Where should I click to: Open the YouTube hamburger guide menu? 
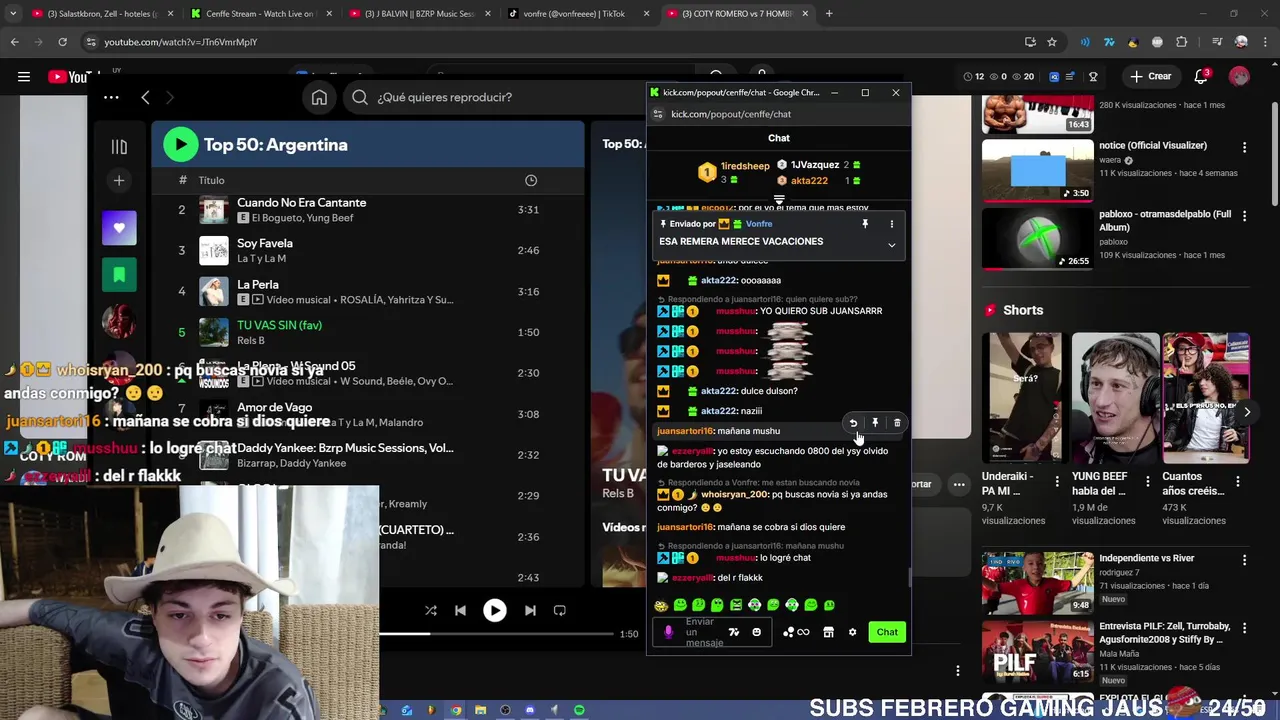pyautogui.click(x=23, y=77)
